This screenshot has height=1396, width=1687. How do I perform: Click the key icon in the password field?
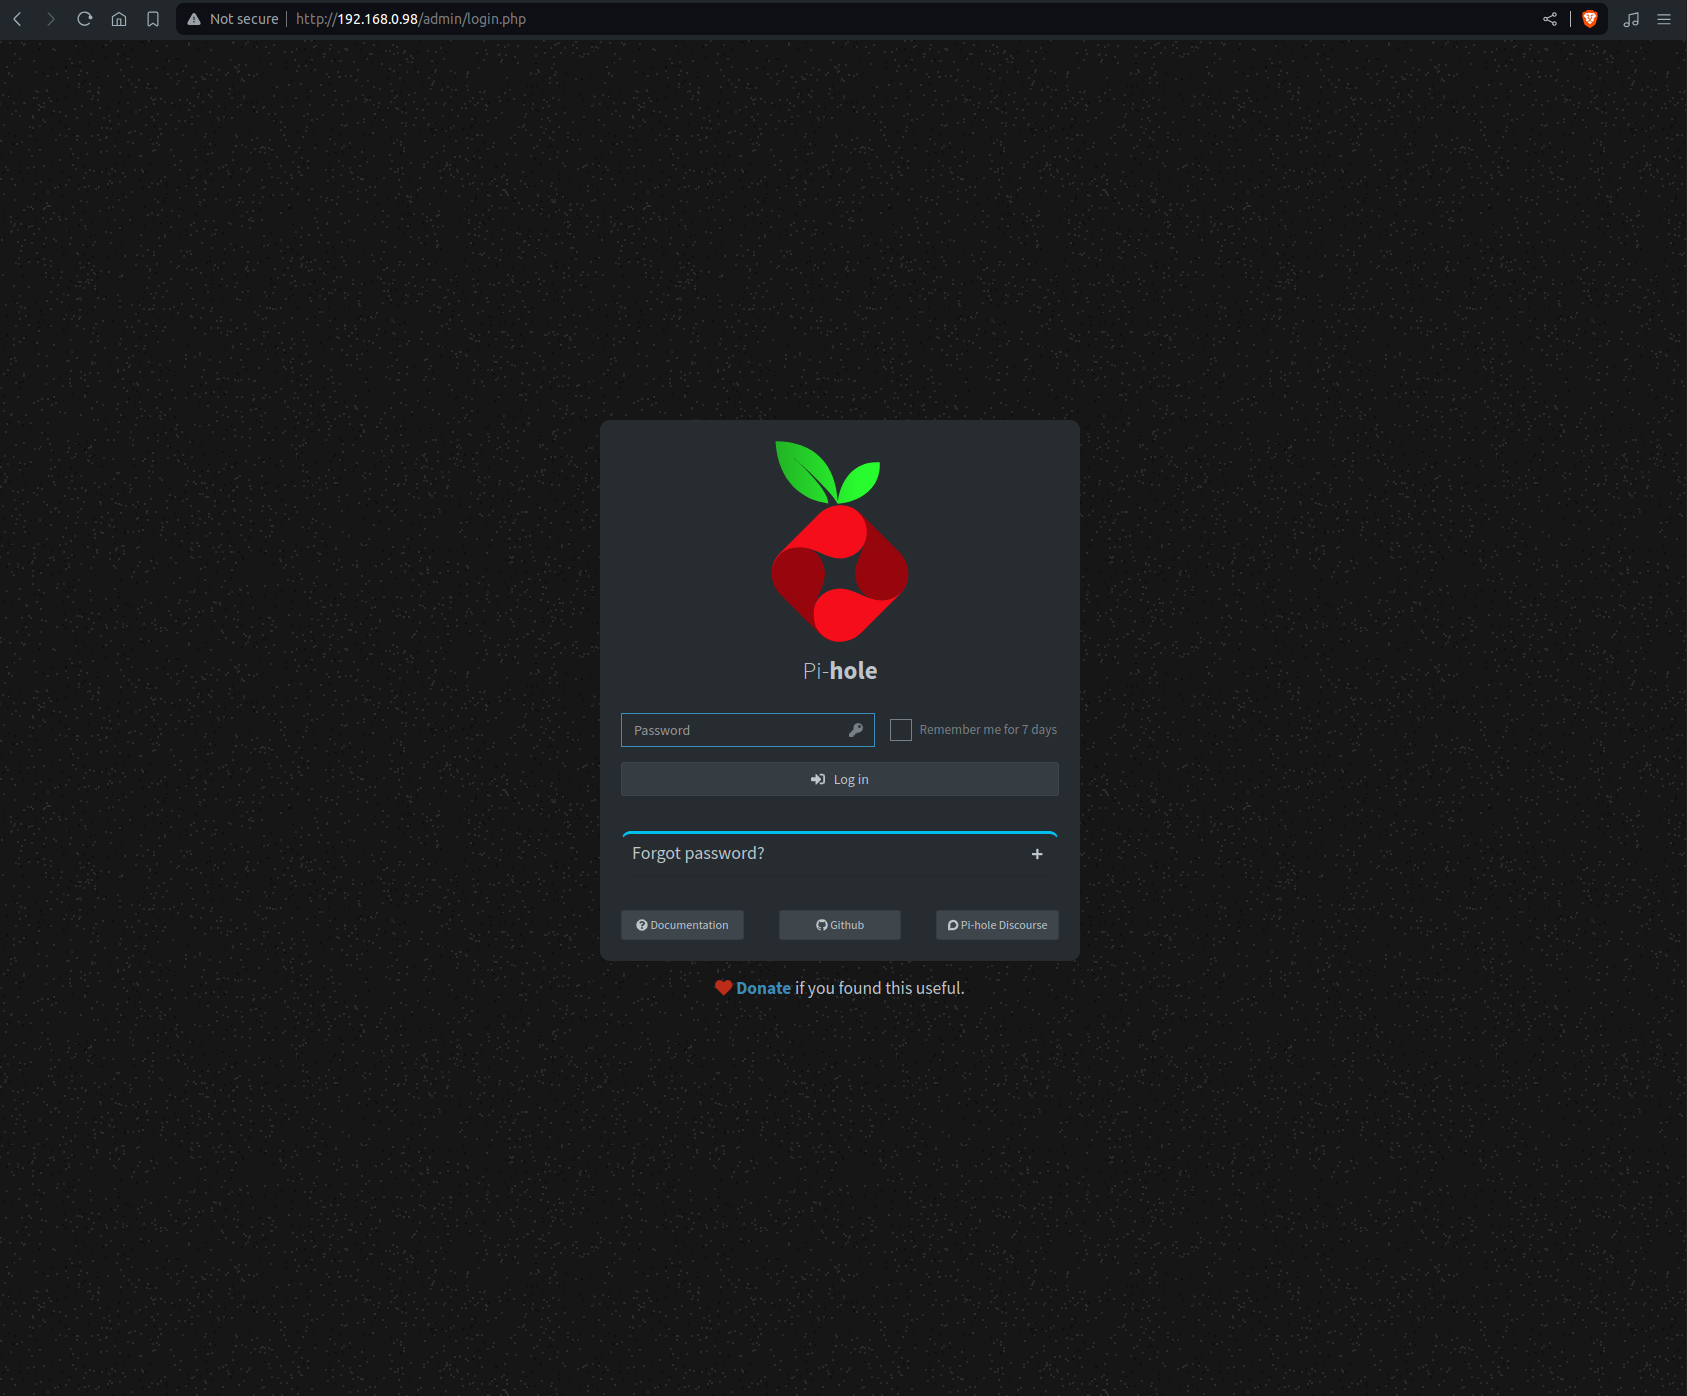coord(856,730)
